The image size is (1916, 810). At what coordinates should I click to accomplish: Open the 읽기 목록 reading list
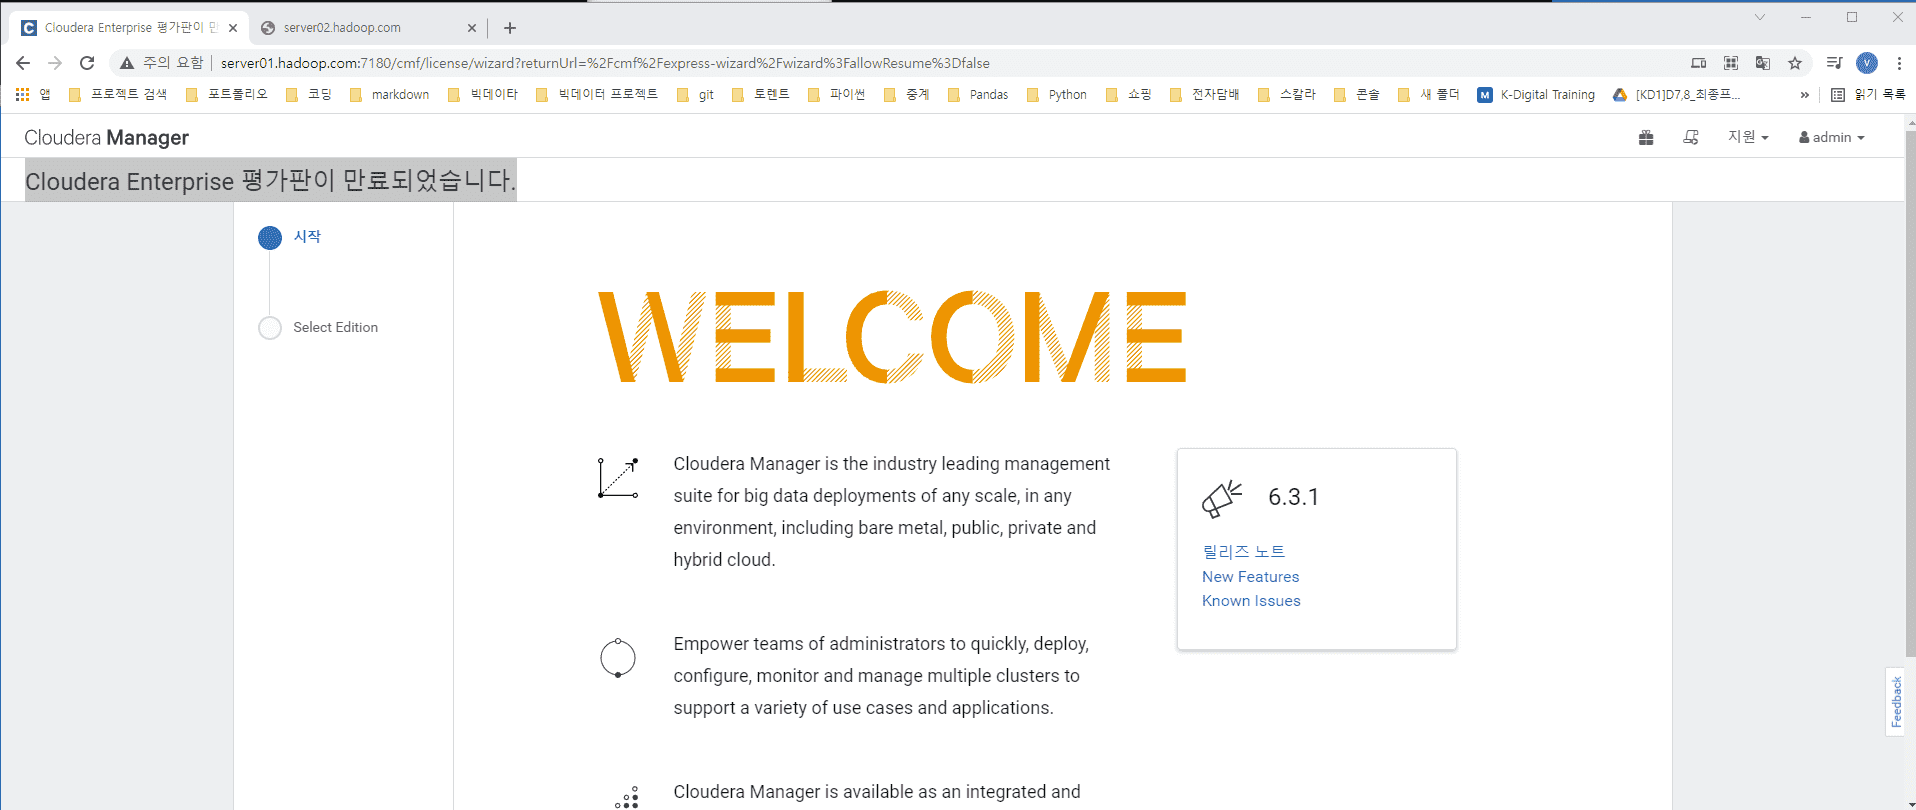[1868, 95]
